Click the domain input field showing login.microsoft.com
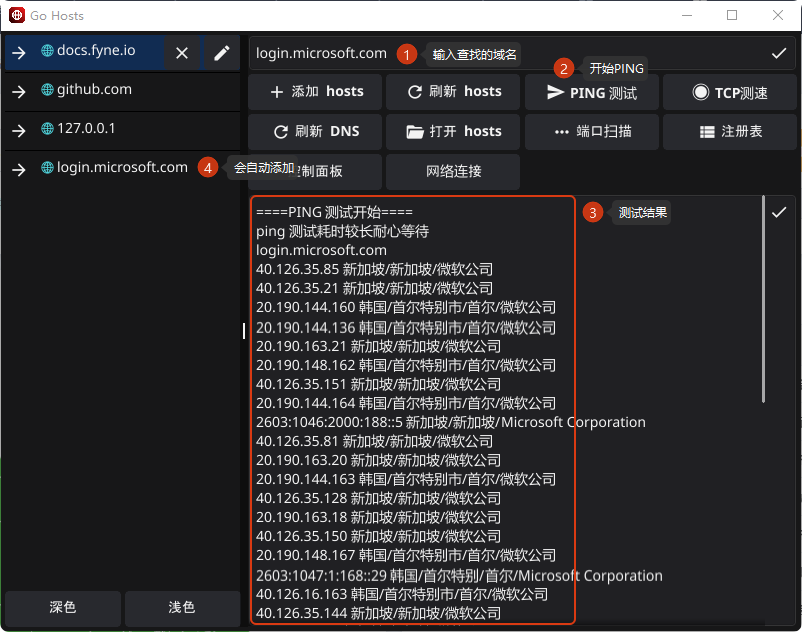Viewport: 802px width, 632px height. pos(320,54)
